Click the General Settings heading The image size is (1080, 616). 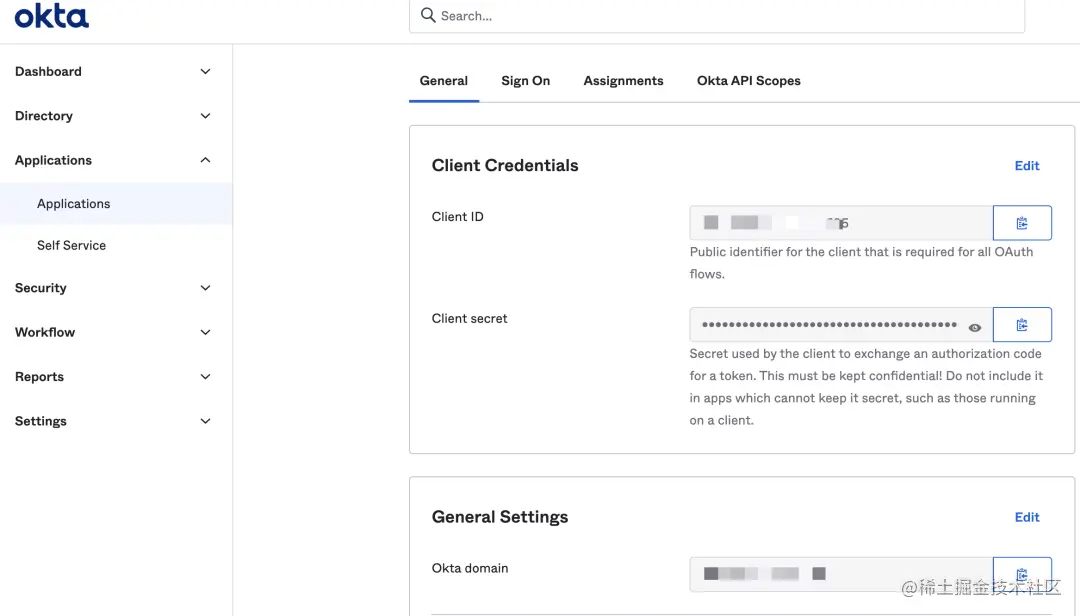tap(500, 517)
